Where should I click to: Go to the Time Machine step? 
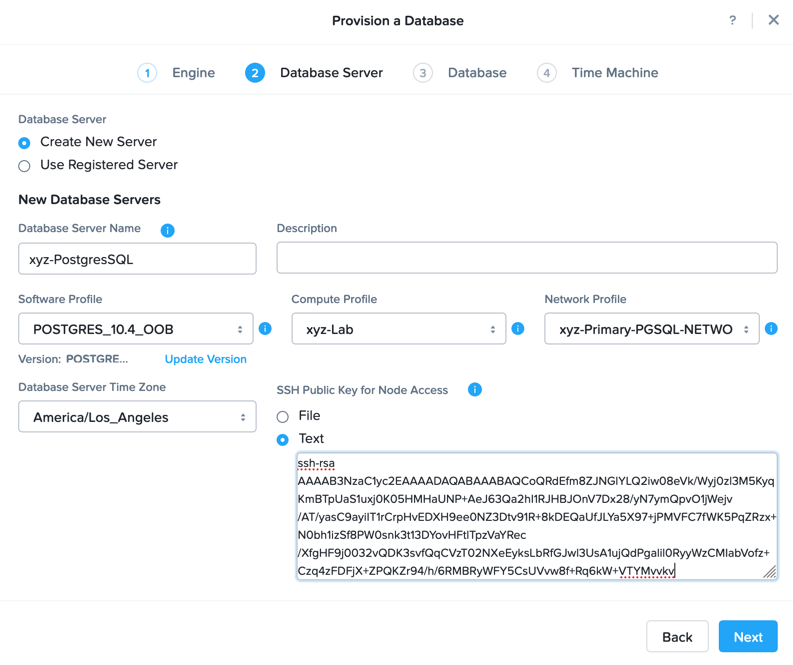point(615,73)
